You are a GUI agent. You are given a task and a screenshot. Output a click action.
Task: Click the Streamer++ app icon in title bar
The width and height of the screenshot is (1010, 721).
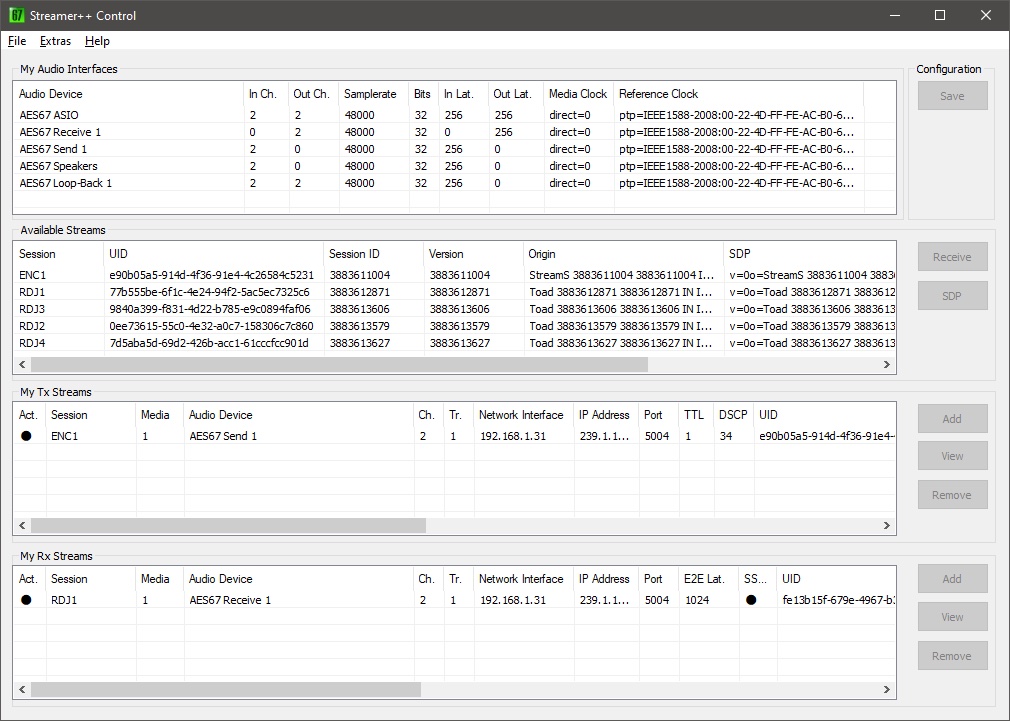coord(17,15)
